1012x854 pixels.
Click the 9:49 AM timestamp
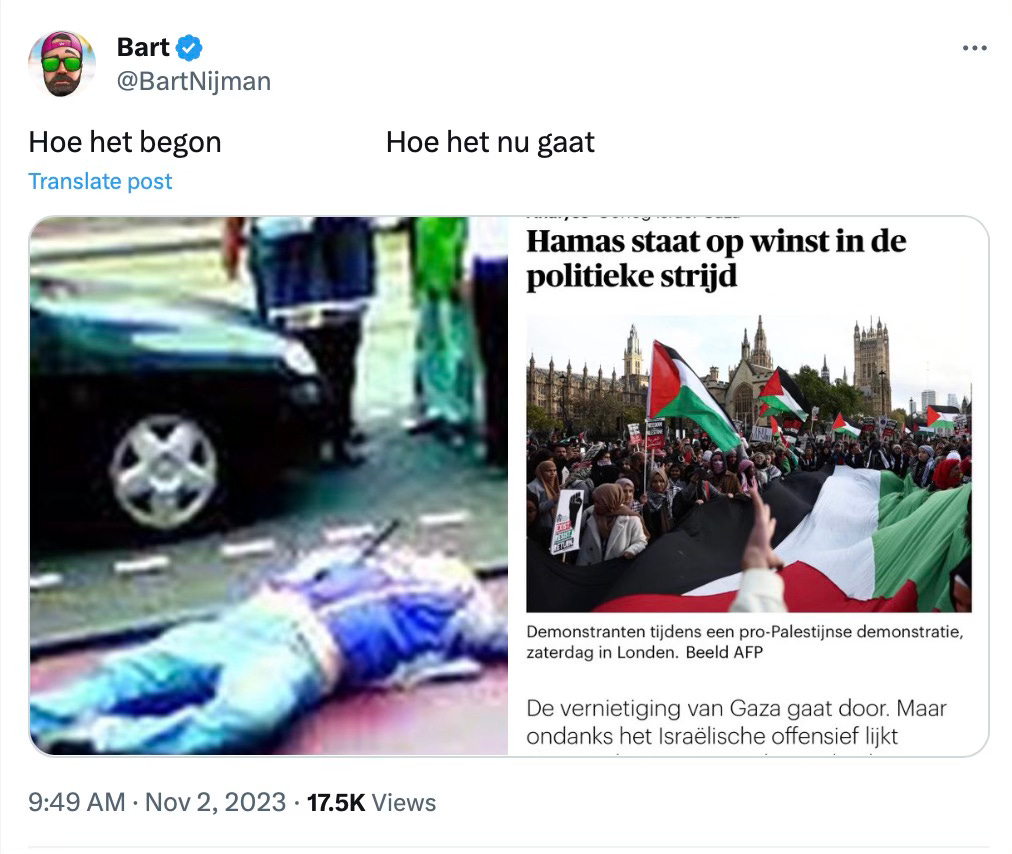(x=77, y=802)
